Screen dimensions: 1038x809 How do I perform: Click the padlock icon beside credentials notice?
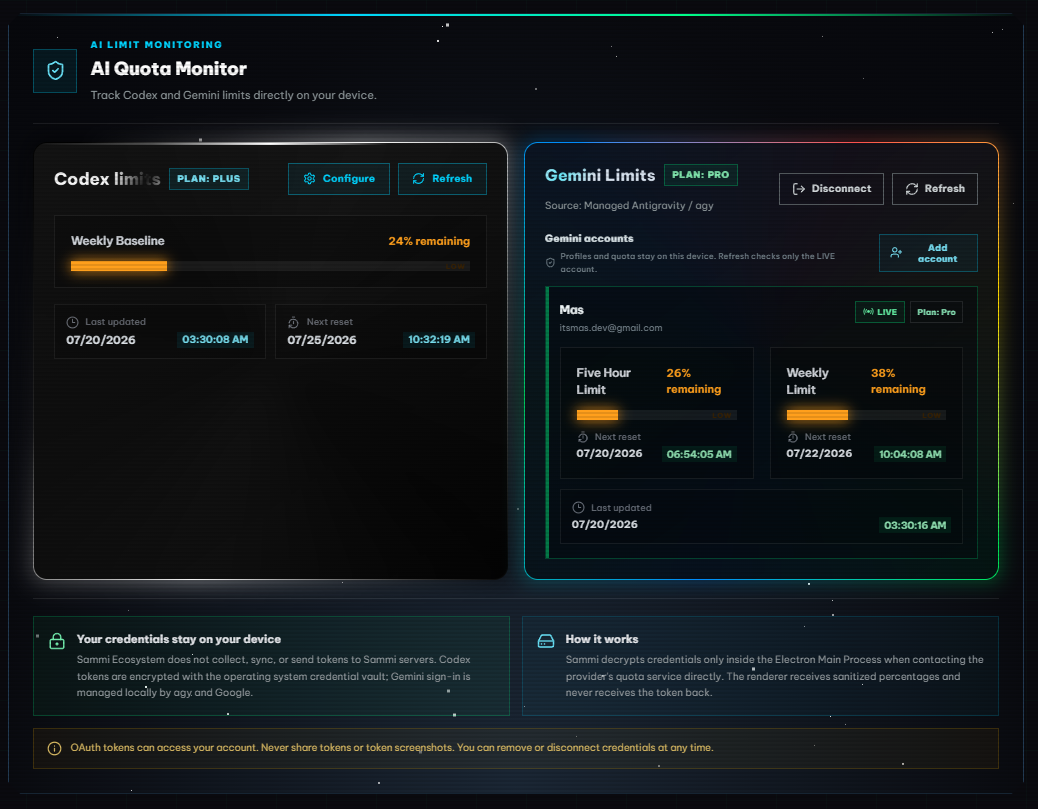click(x=57, y=641)
